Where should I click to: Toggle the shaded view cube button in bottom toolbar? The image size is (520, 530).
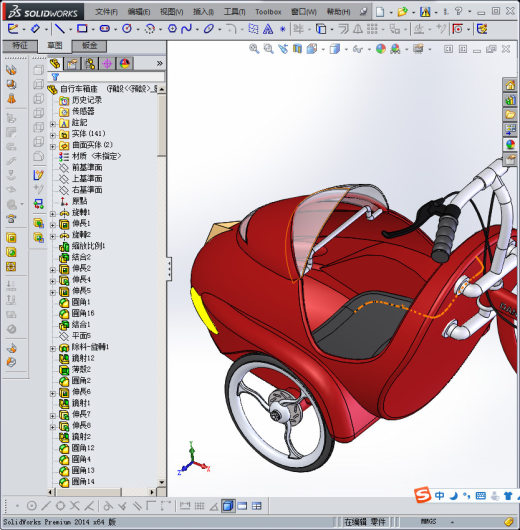228,506
